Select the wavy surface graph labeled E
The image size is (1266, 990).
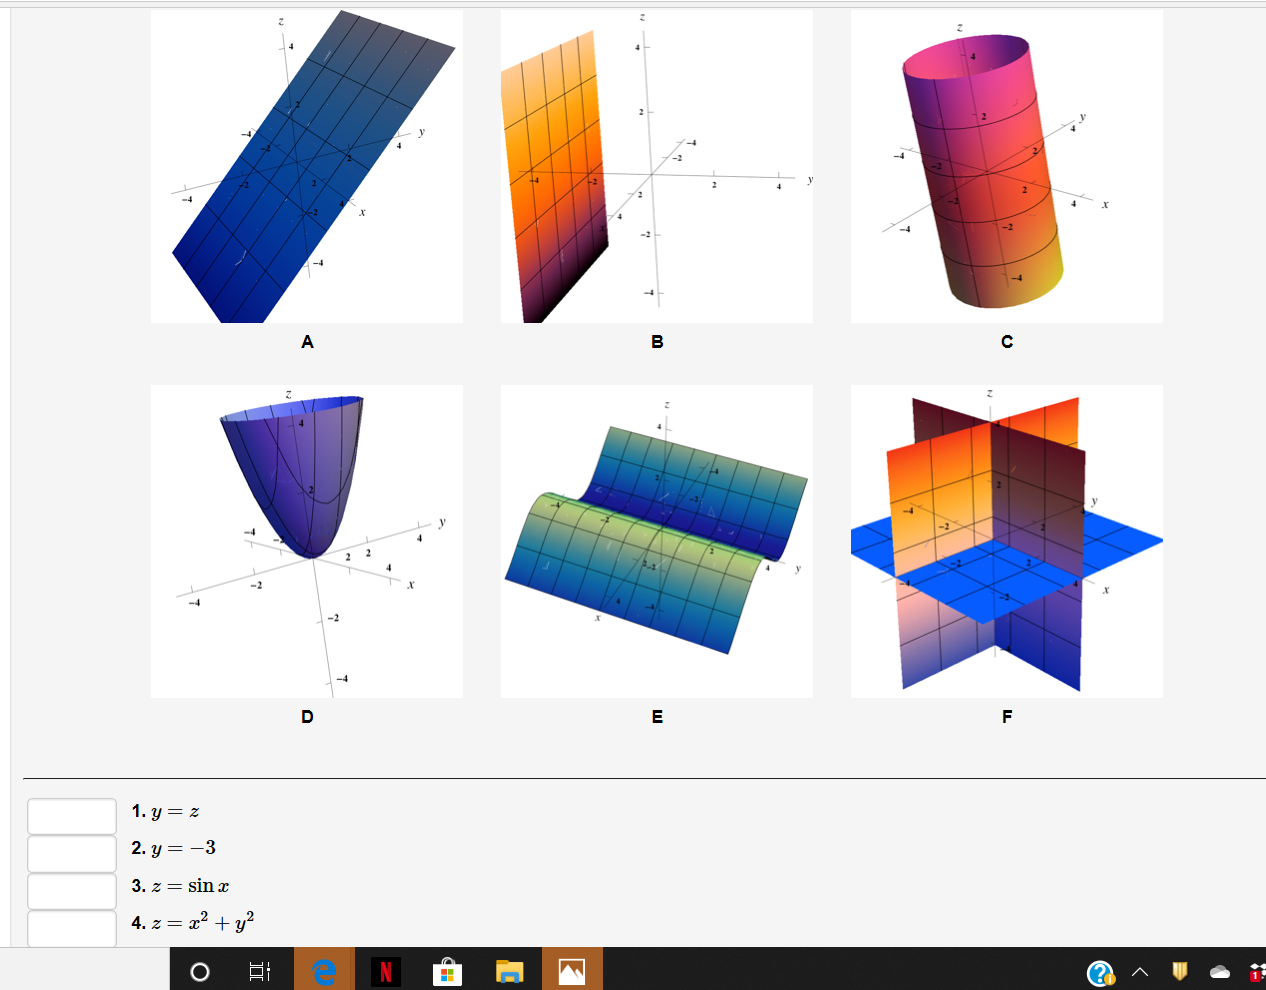pyautogui.click(x=656, y=540)
